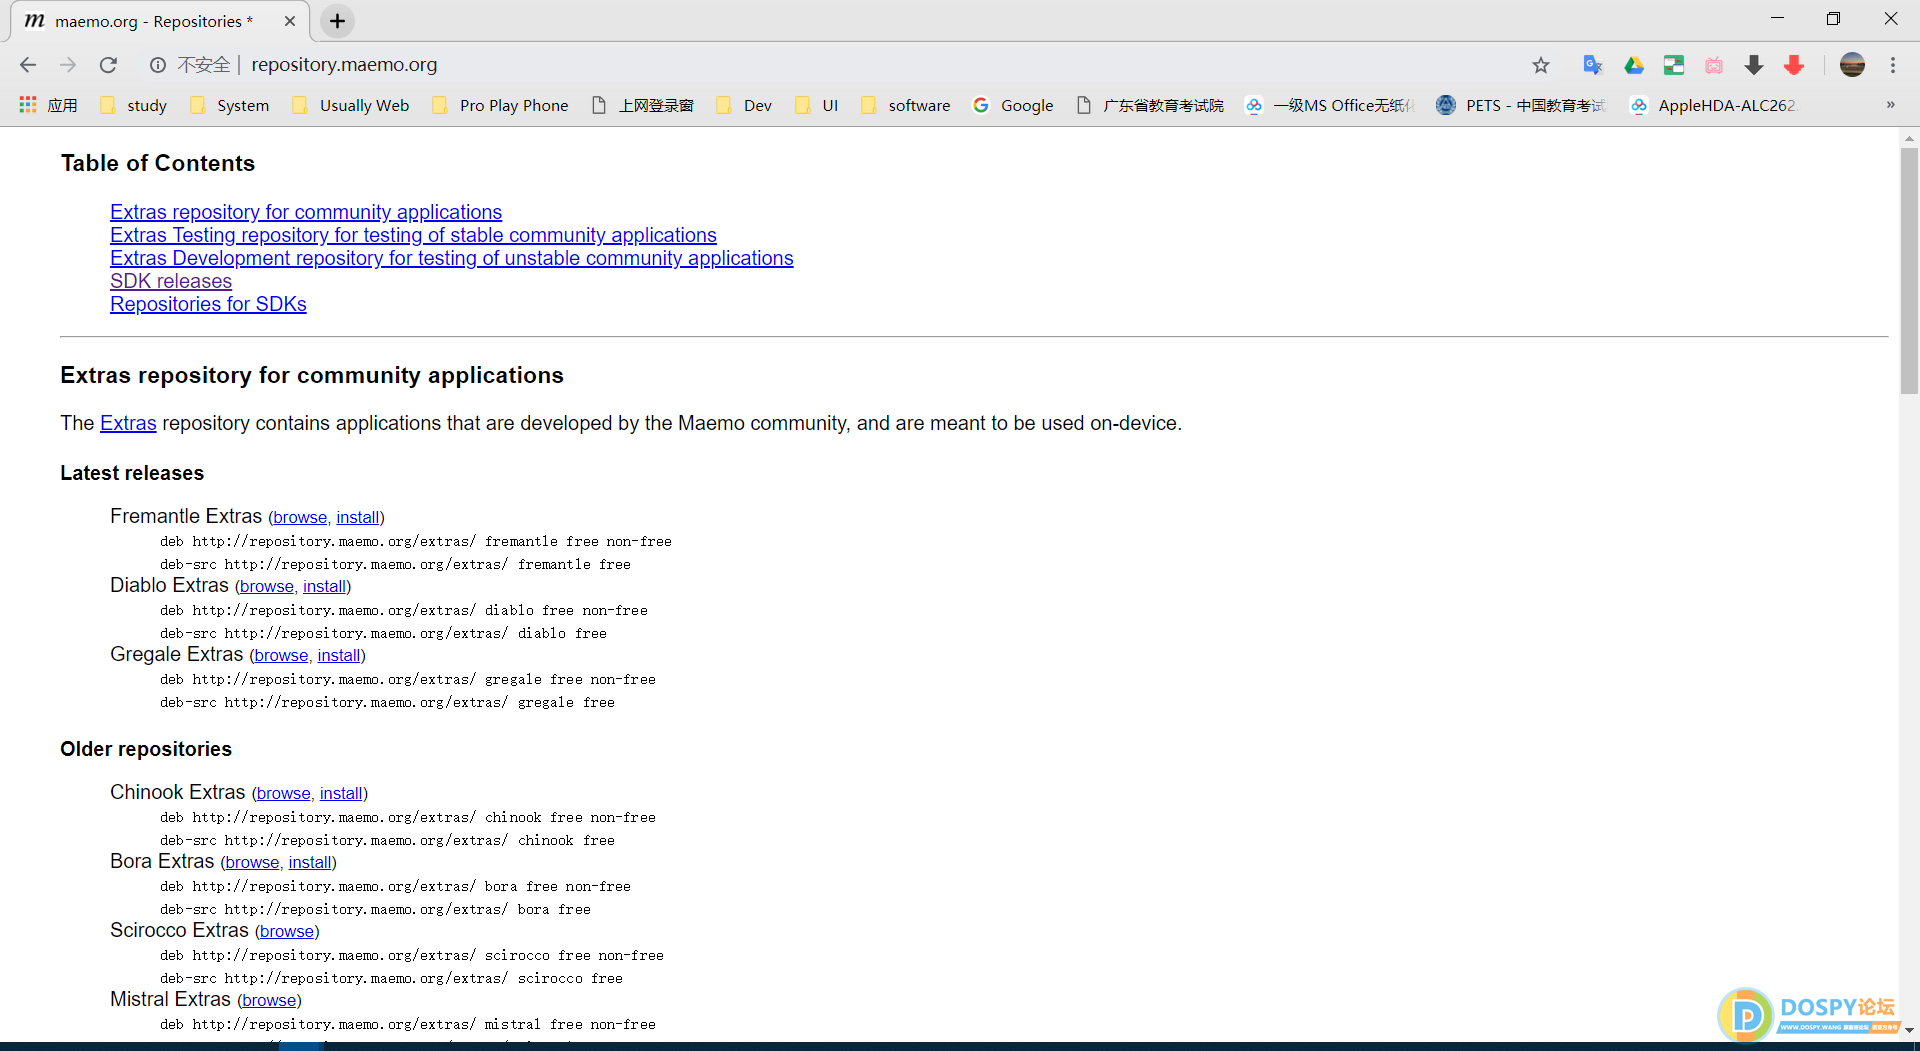Open the SDK releases link
Viewport: 1920px width, 1051px height.
(171, 281)
